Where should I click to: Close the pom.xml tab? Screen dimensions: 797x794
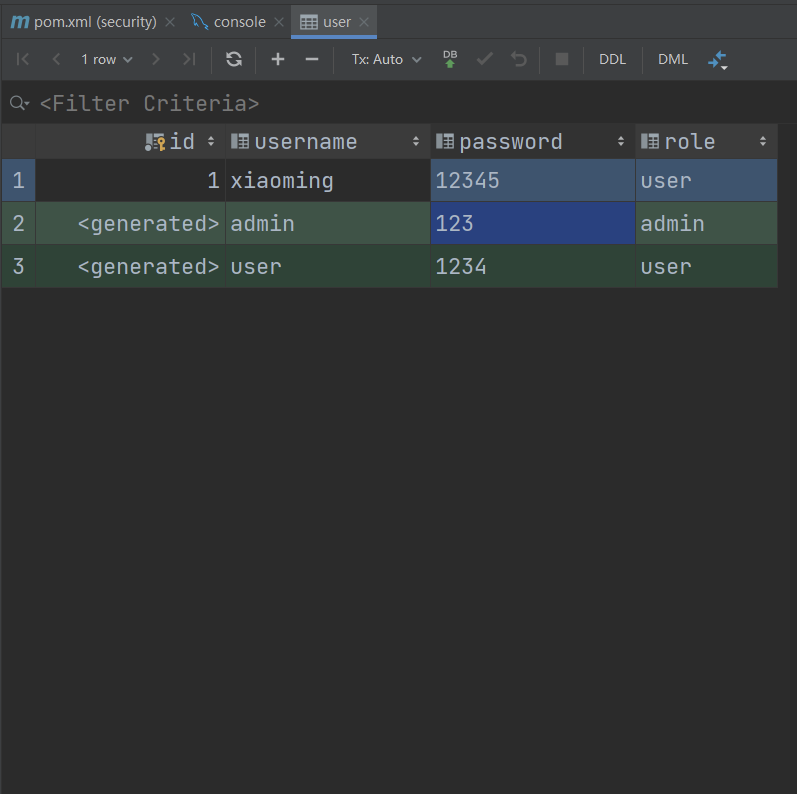170,22
